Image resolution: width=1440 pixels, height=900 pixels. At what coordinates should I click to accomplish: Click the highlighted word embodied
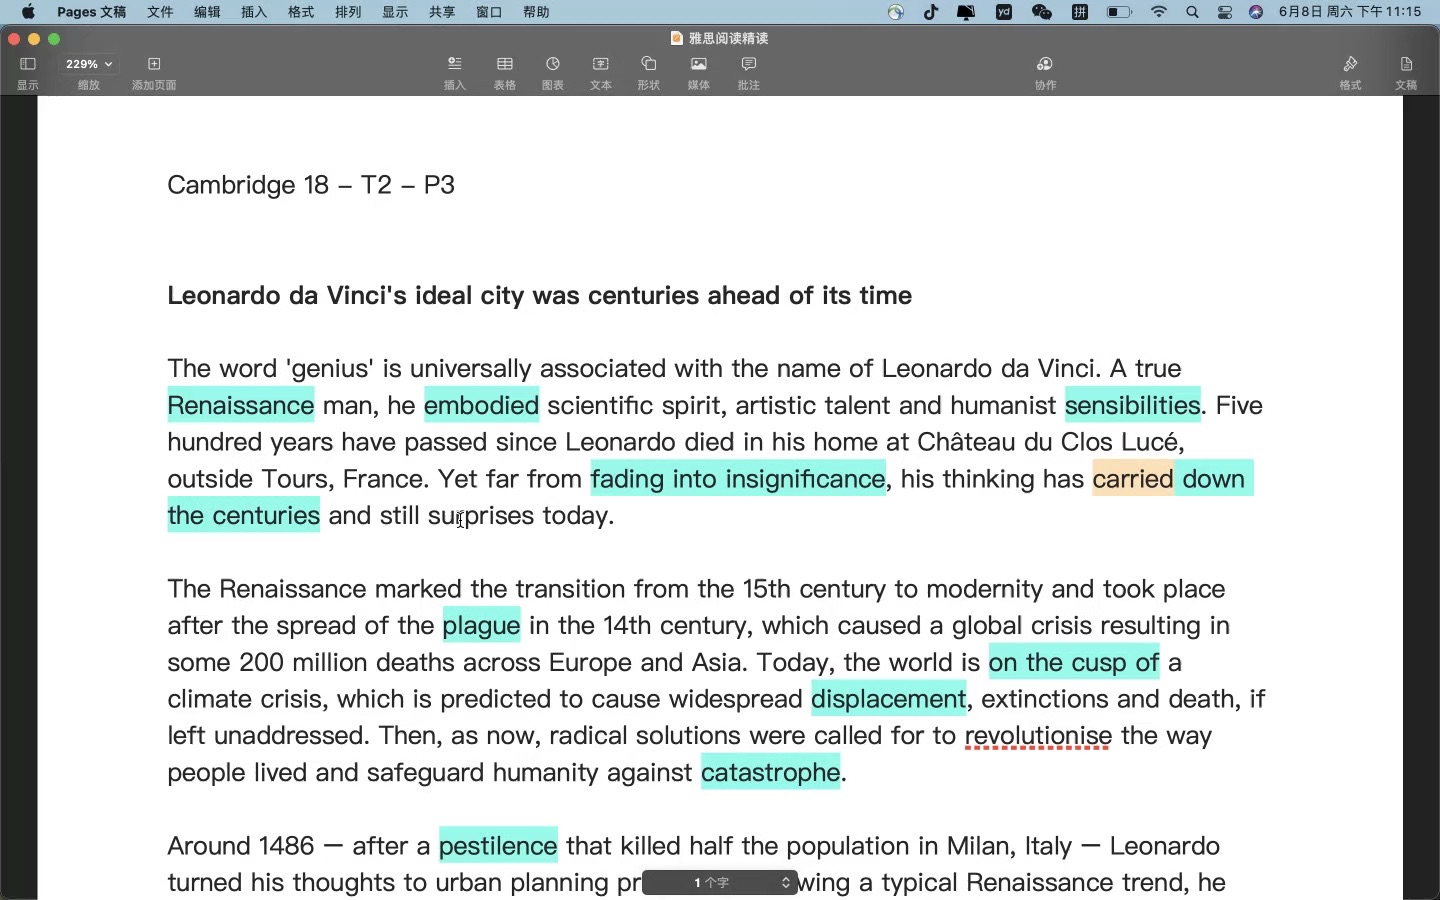[x=481, y=405]
